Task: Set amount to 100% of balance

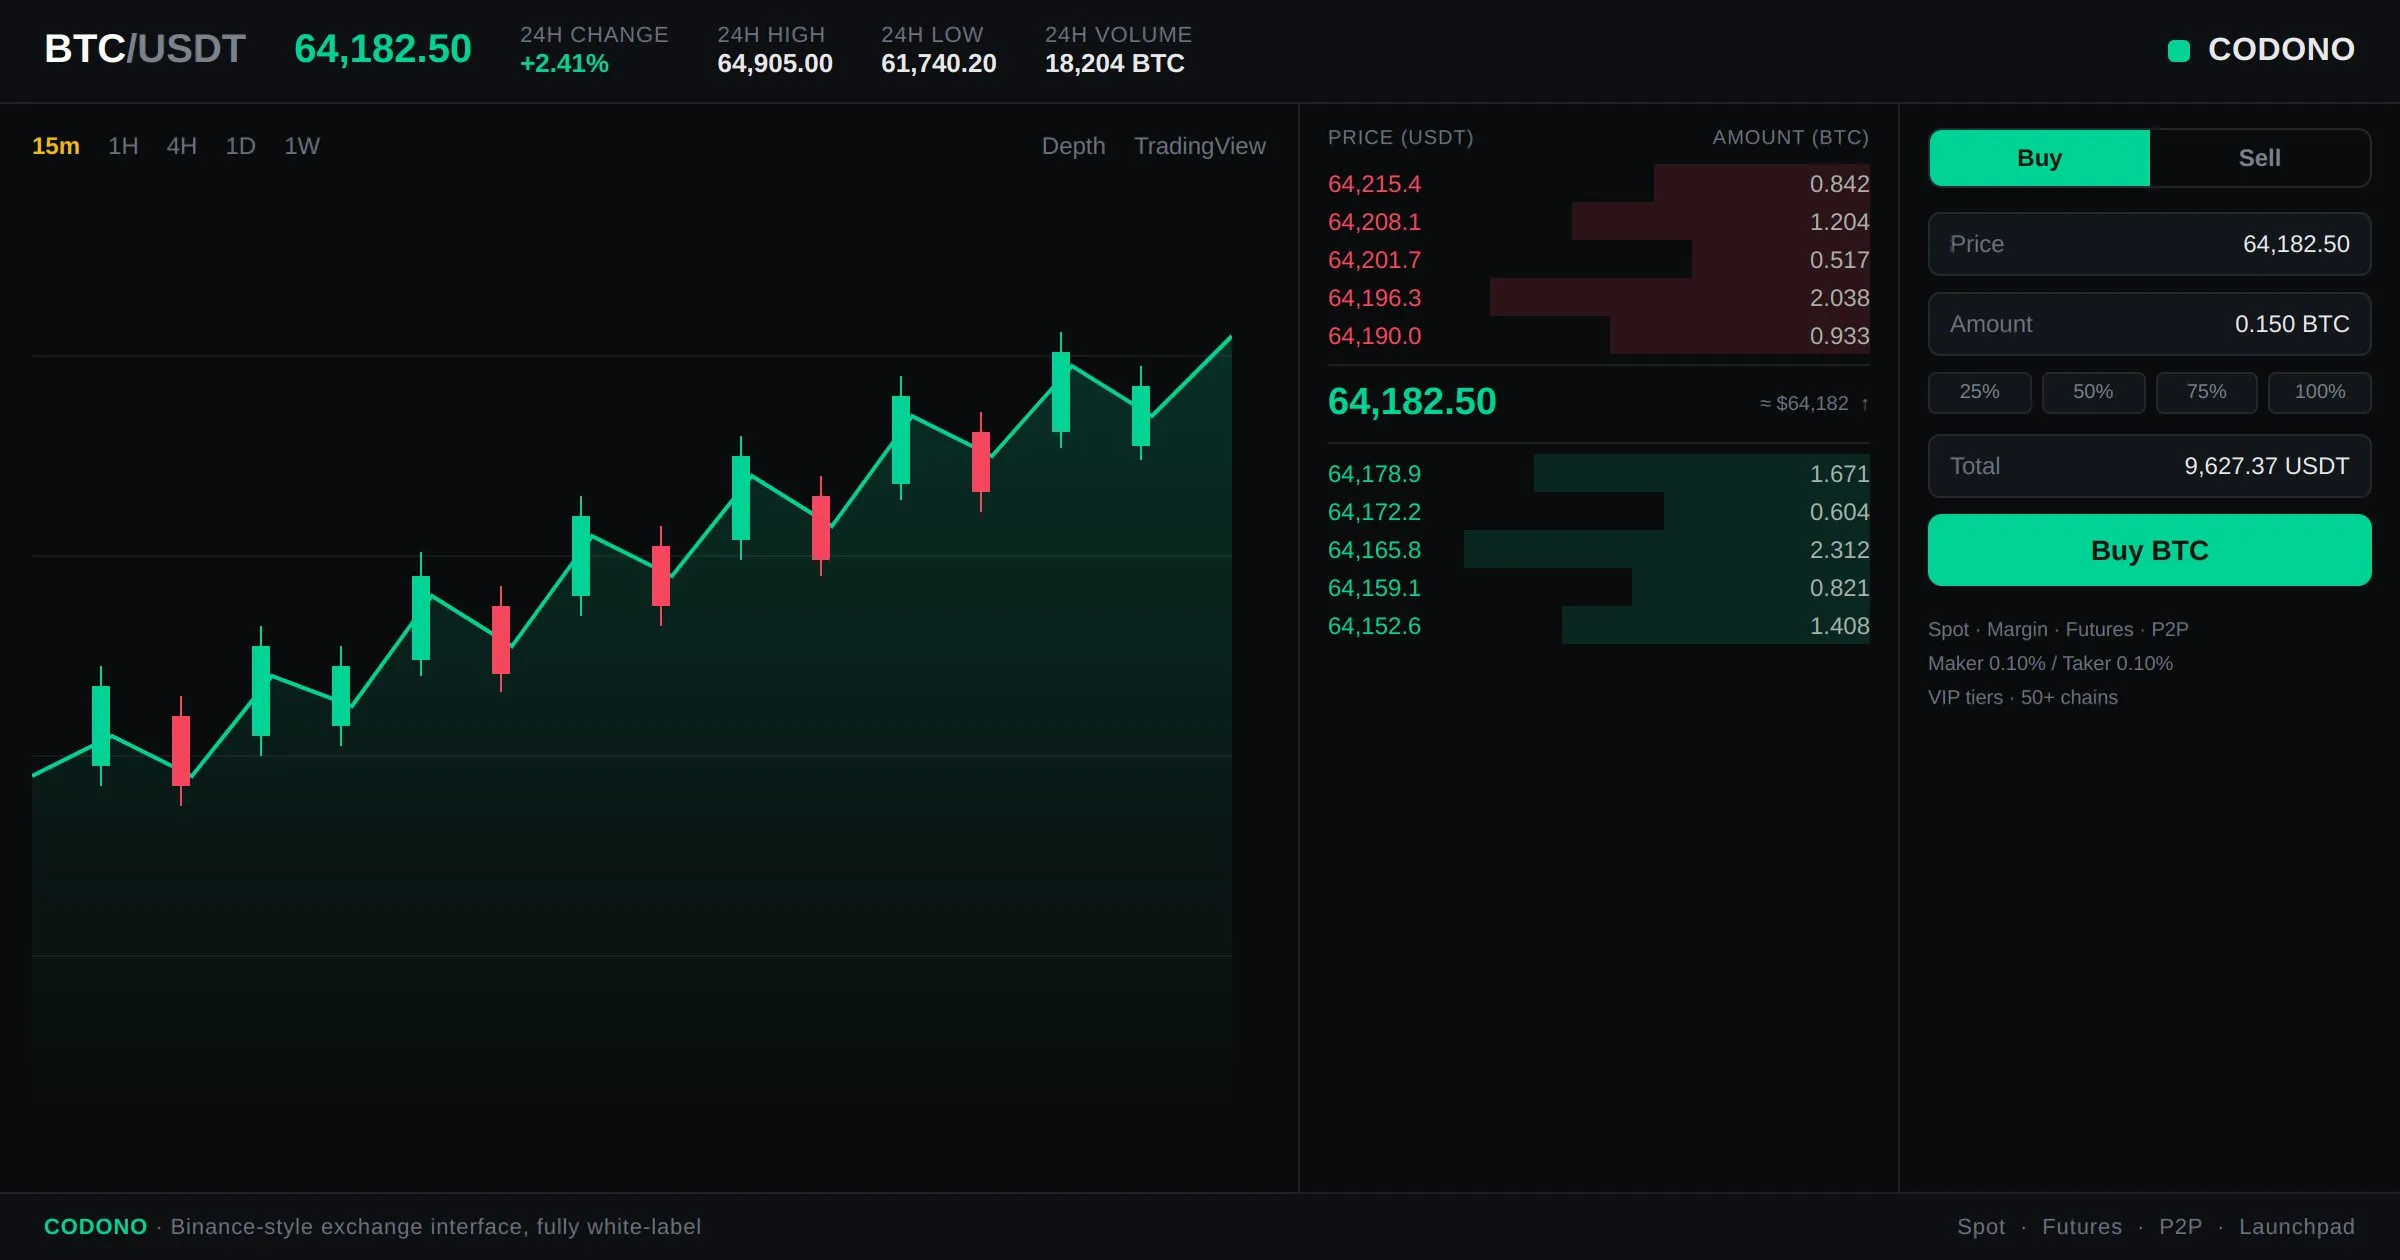Action: pyautogui.click(x=2319, y=392)
